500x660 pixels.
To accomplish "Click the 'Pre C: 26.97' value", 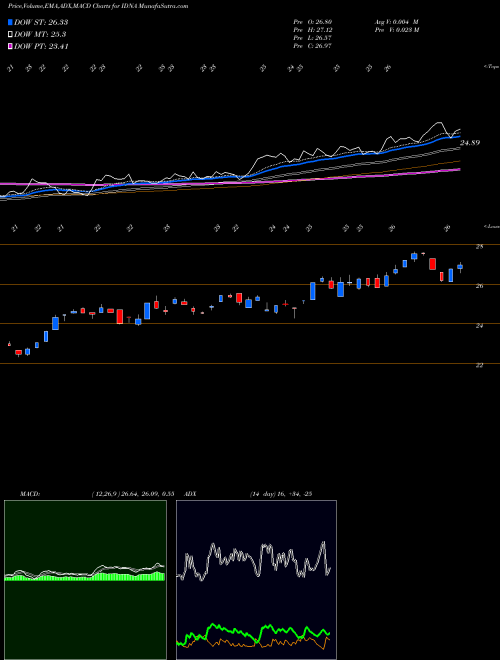I will pyautogui.click(x=312, y=46).
